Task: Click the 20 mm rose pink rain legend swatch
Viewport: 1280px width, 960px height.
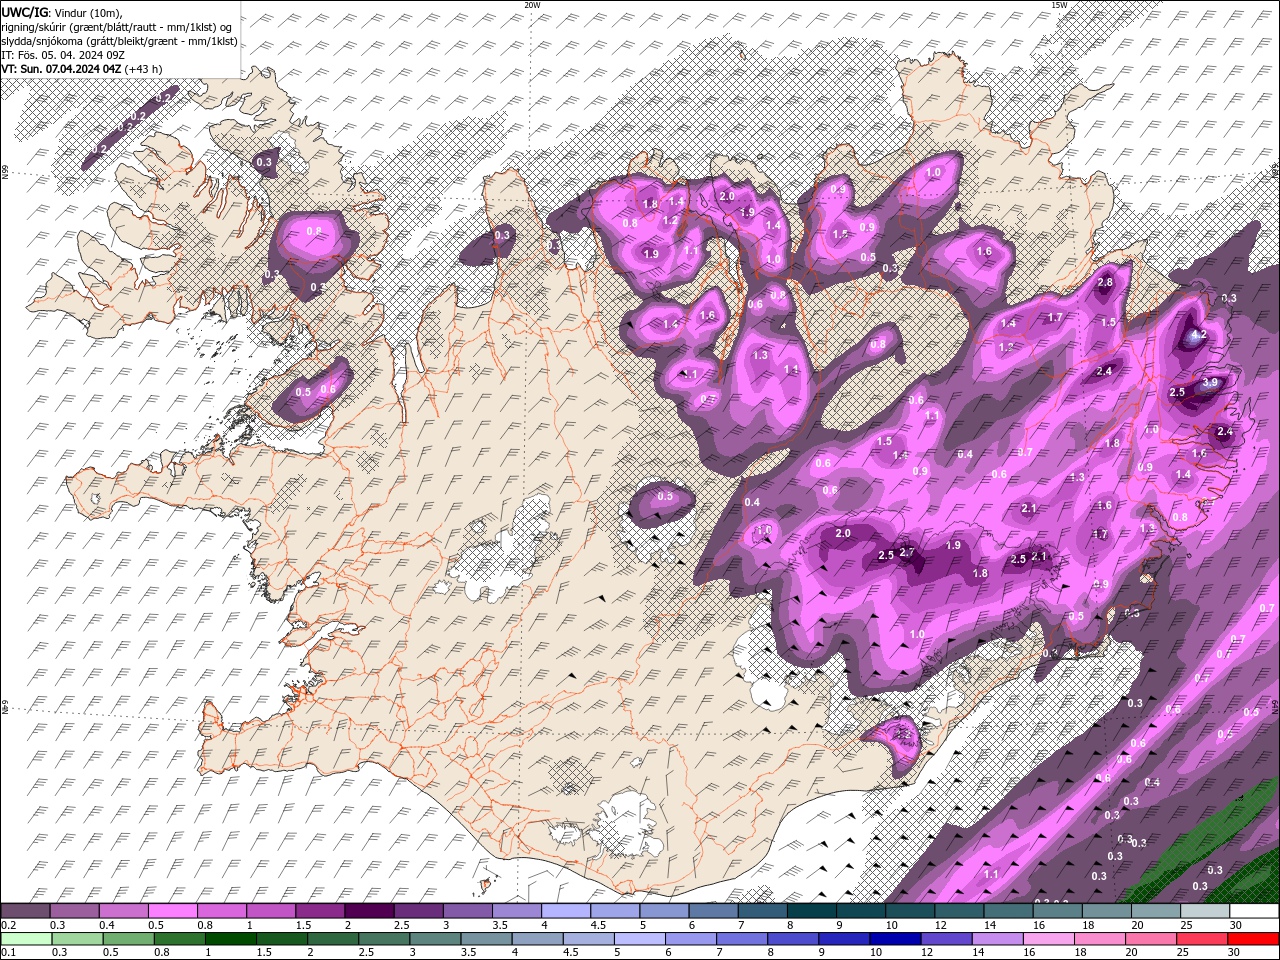Action: click(x=1149, y=939)
